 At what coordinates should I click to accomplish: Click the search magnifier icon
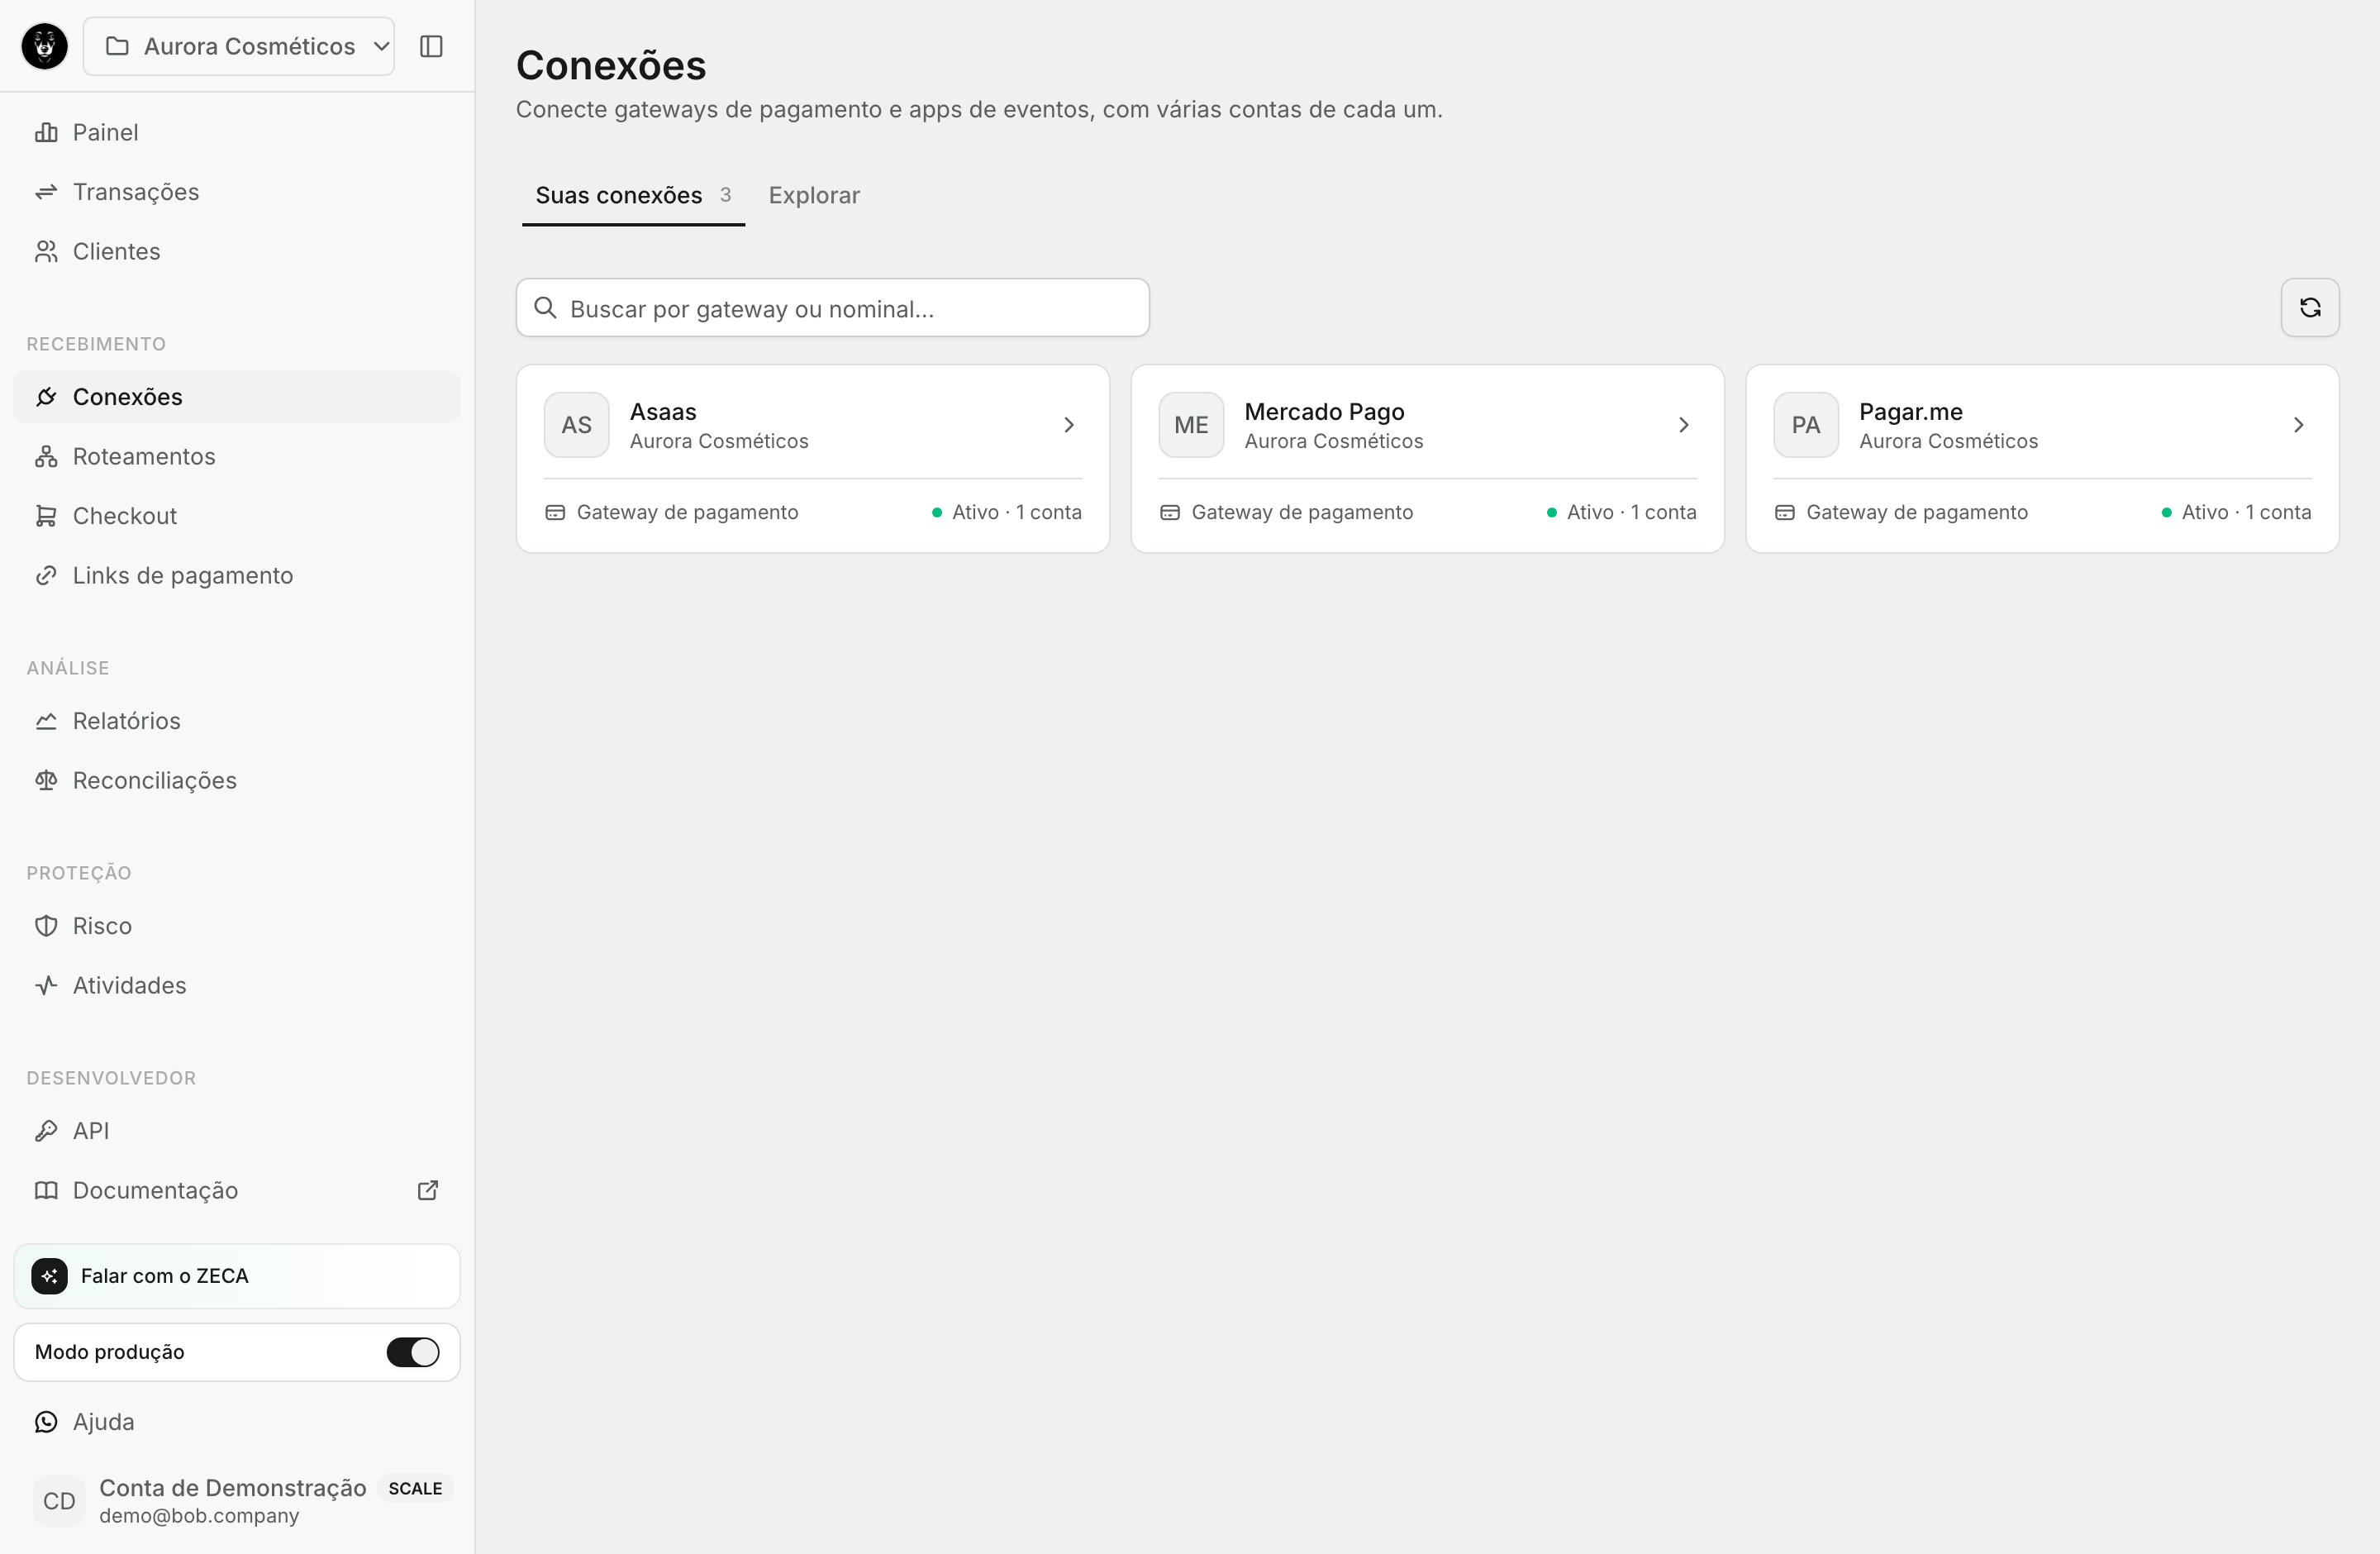click(x=545, y=308)
